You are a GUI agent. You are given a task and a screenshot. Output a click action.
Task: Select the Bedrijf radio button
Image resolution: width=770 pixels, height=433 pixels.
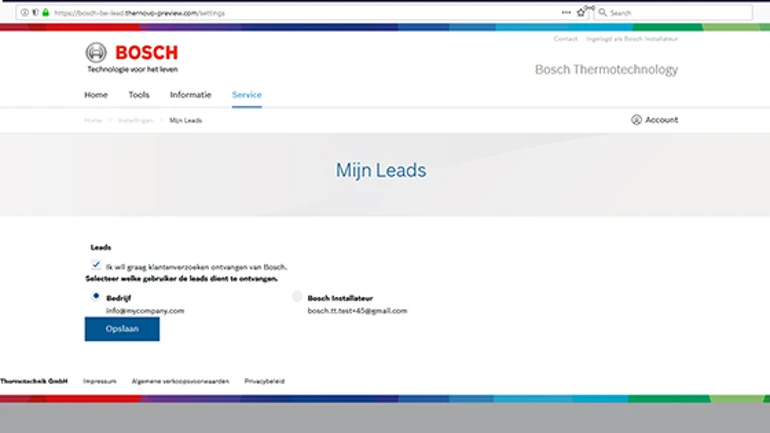pos(96,296)
